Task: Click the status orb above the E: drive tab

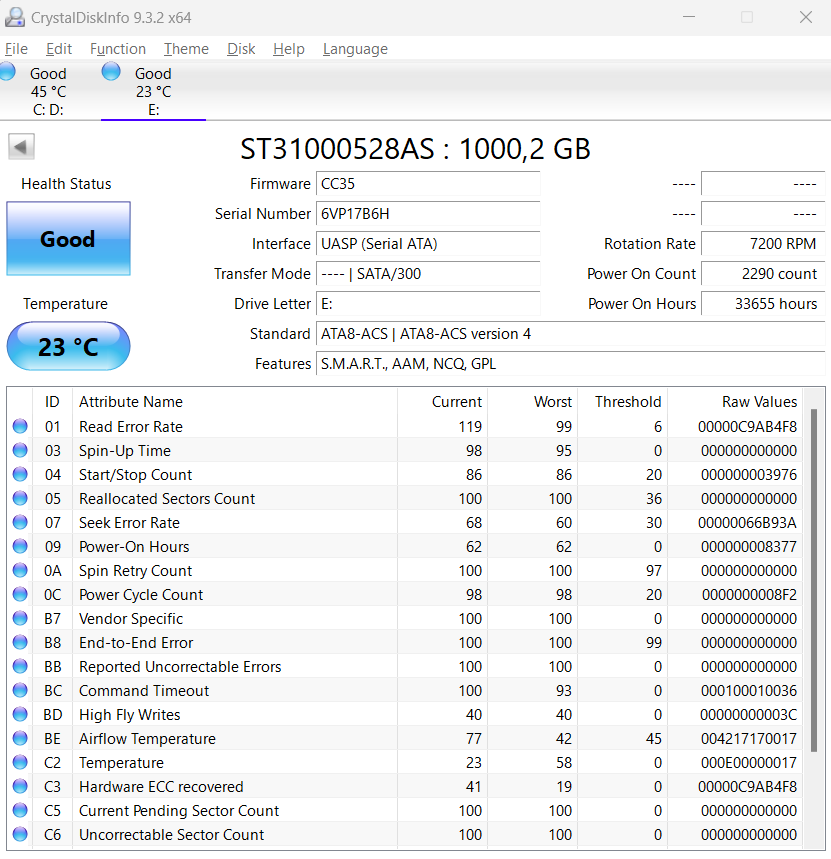Action: [x=111, y=72]
